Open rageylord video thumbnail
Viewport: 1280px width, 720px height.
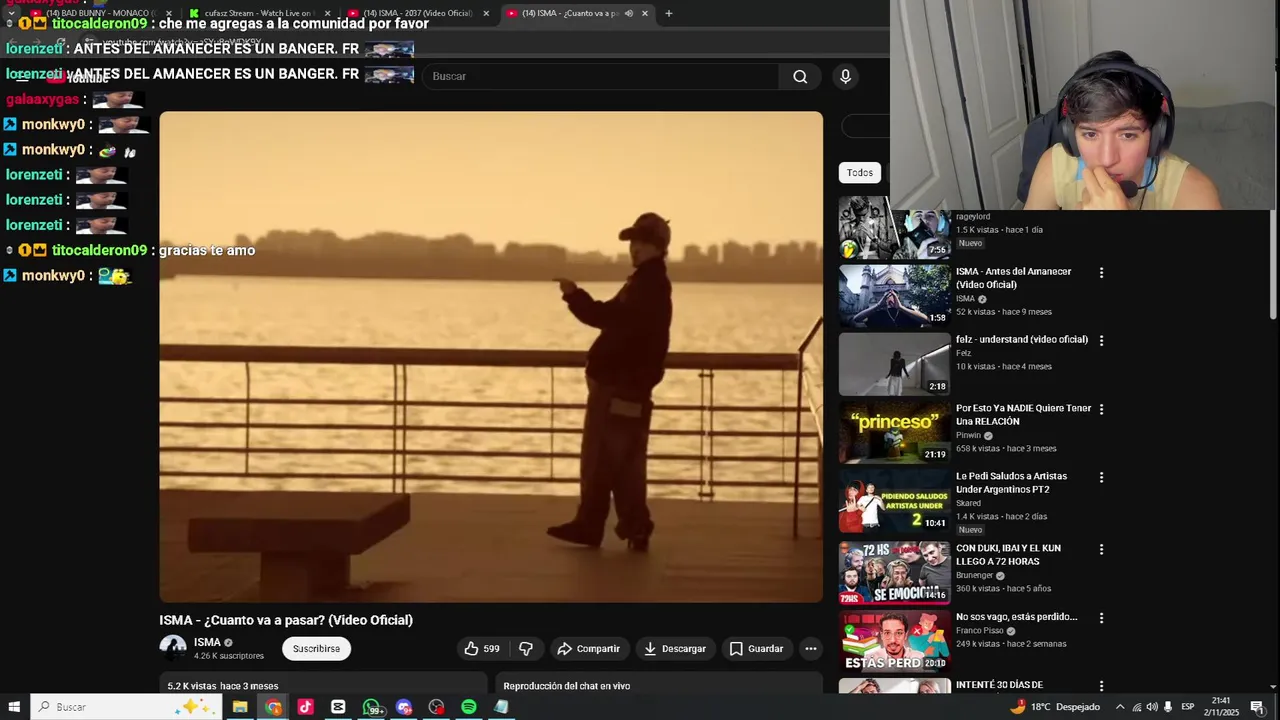point(894,227)
